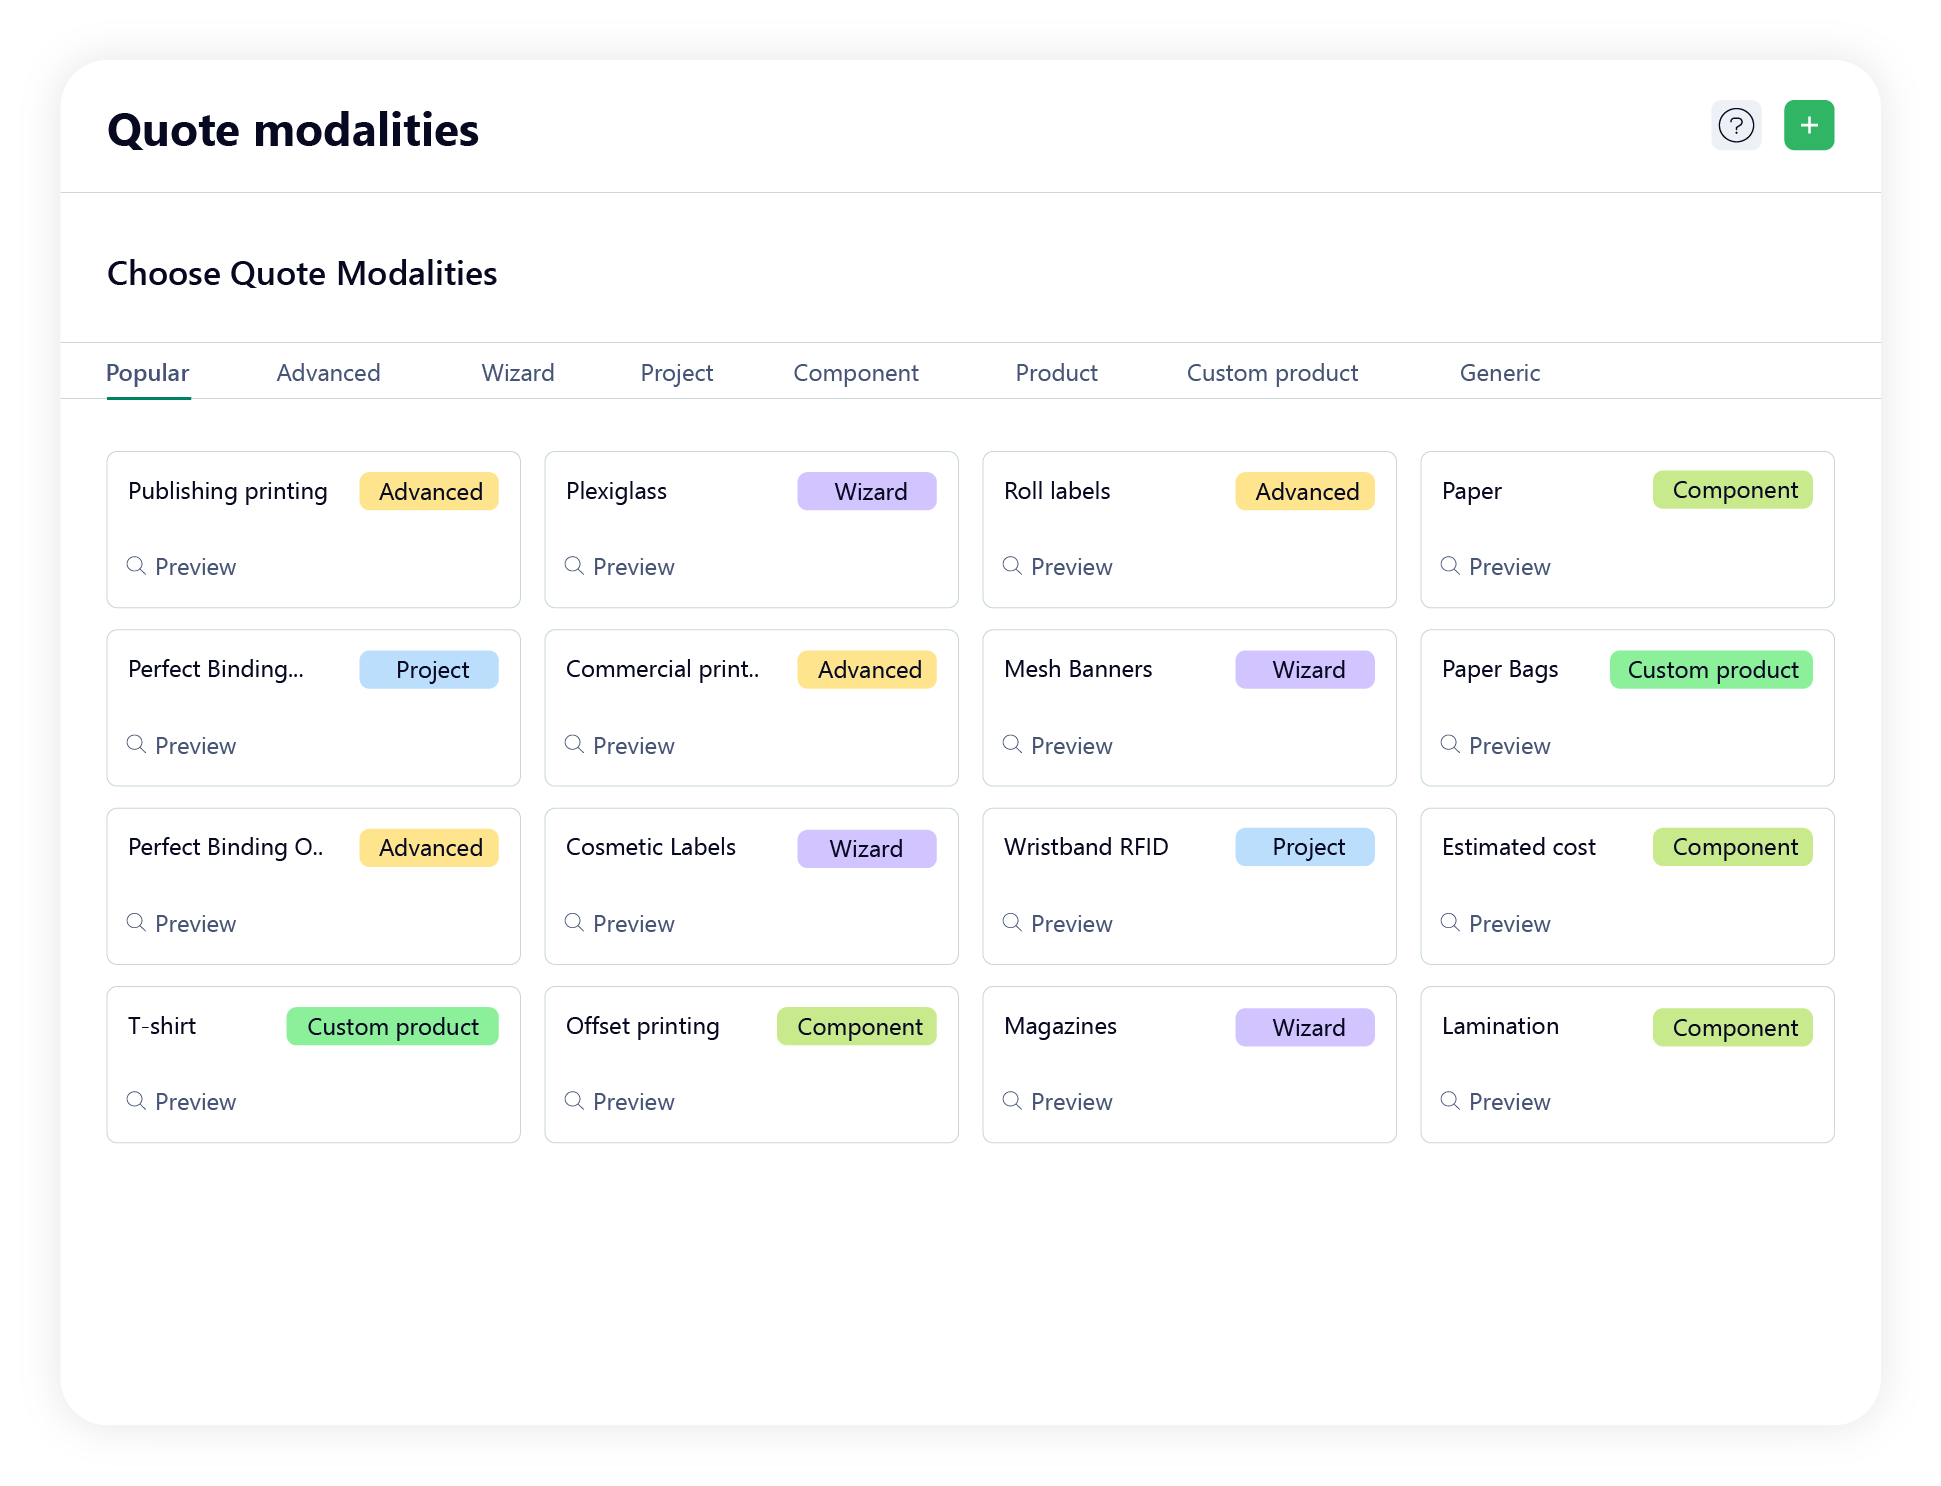
Task: Switch to the Advanced tab
Action: 328,373
